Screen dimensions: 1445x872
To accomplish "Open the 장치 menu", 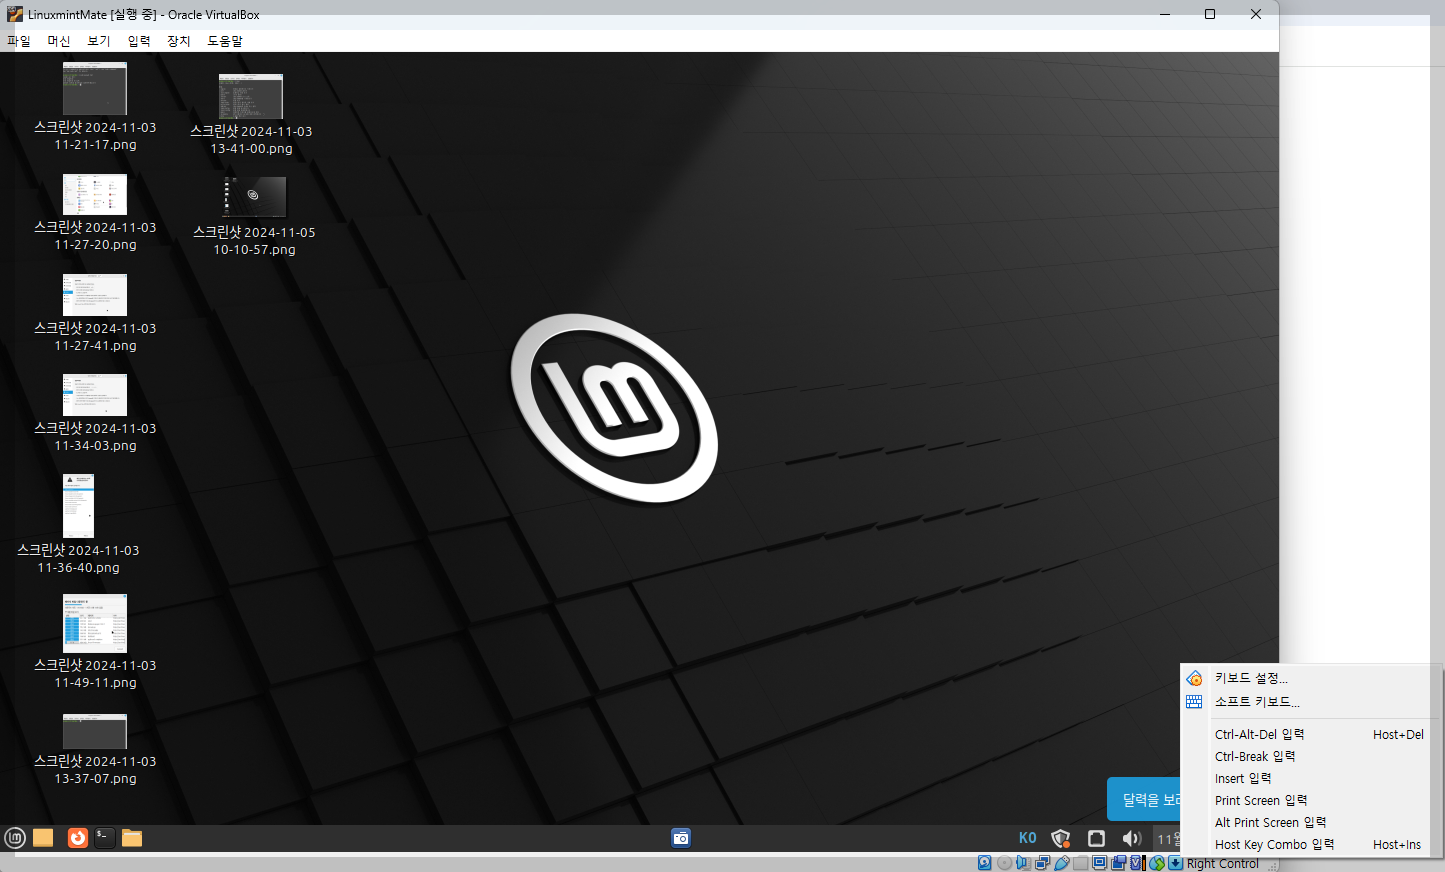I will coord(179,41).
